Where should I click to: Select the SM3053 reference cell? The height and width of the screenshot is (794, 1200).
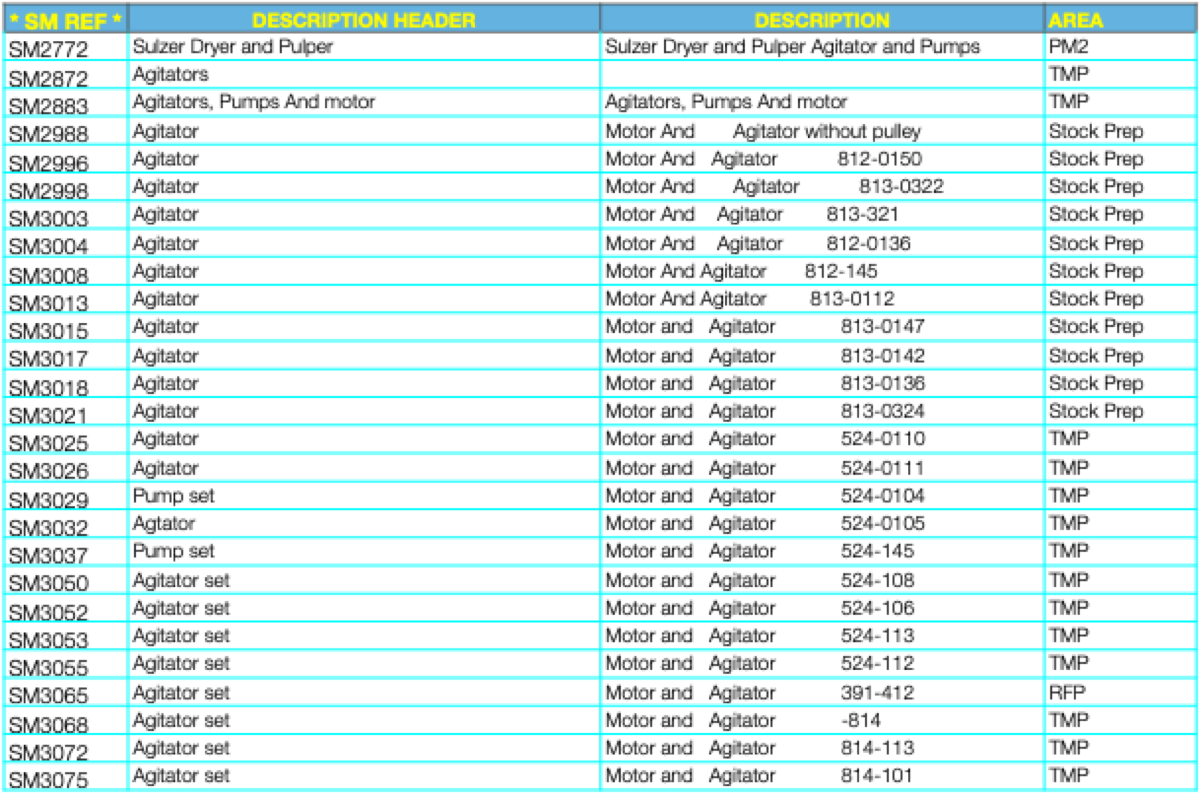pyautogui.click(x=66, y=638)
